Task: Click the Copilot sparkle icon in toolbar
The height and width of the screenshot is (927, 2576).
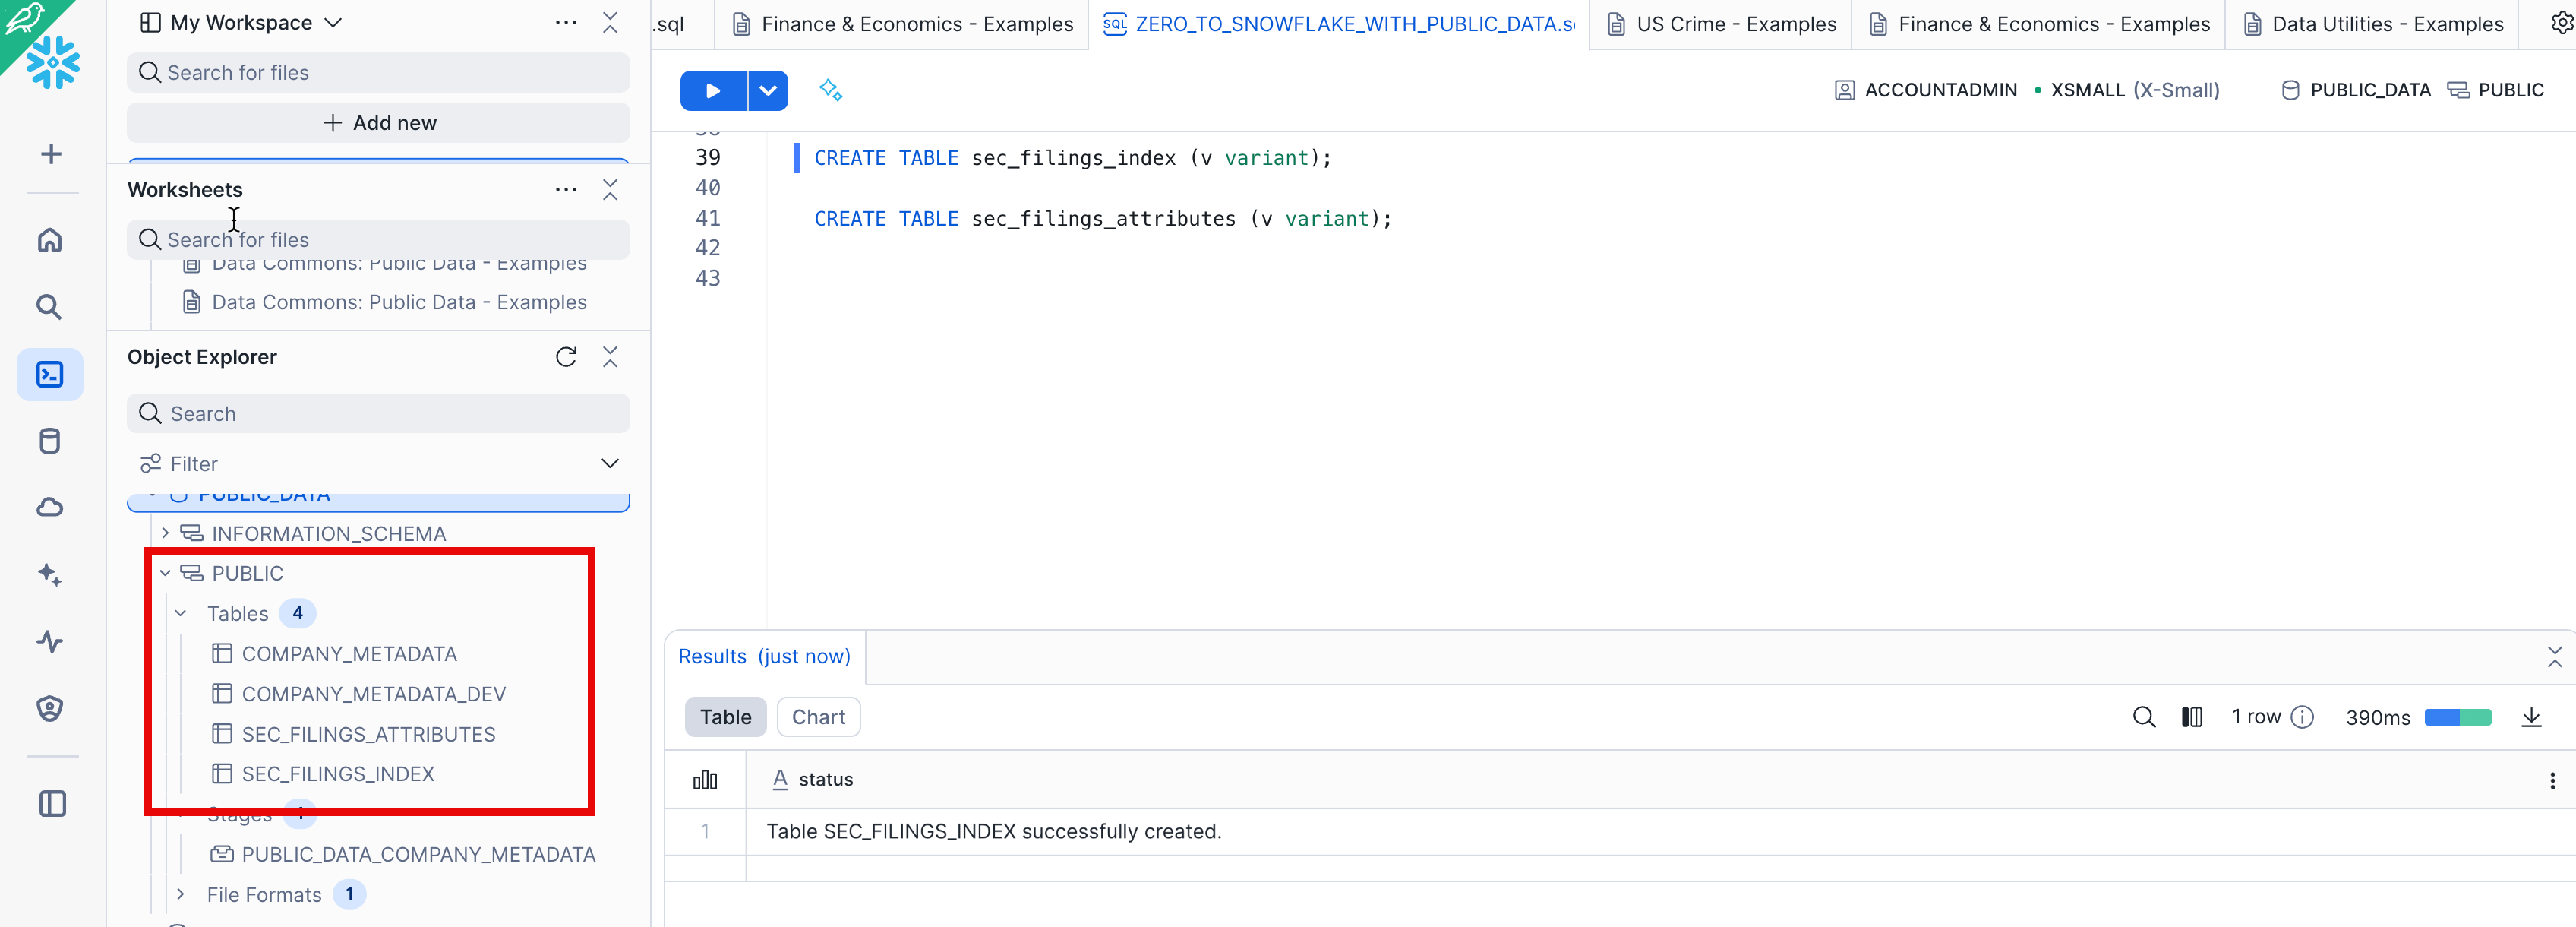Action: tap(830, 91)
